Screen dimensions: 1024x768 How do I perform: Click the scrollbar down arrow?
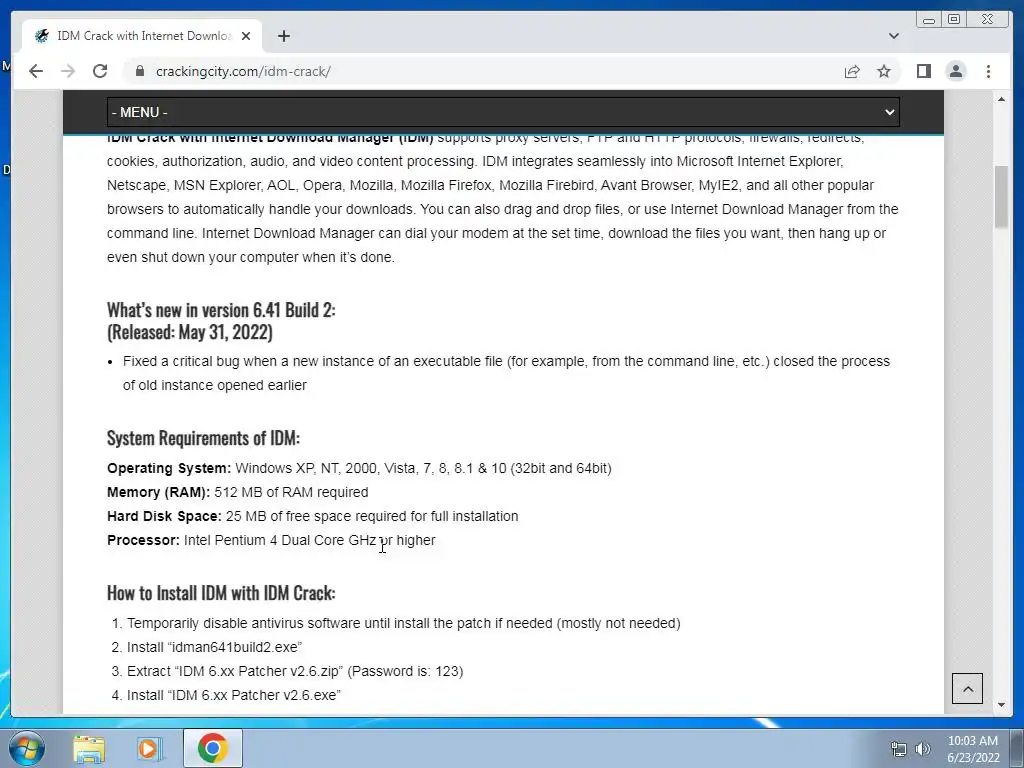click(1001, 705)
